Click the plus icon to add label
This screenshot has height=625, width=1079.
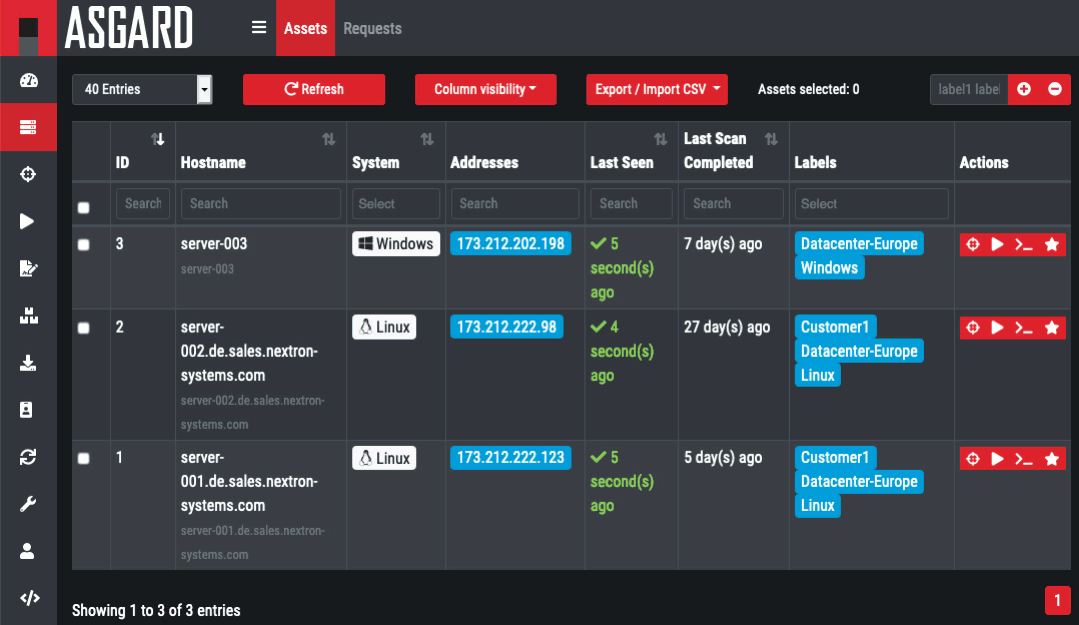coord(1023,89)
